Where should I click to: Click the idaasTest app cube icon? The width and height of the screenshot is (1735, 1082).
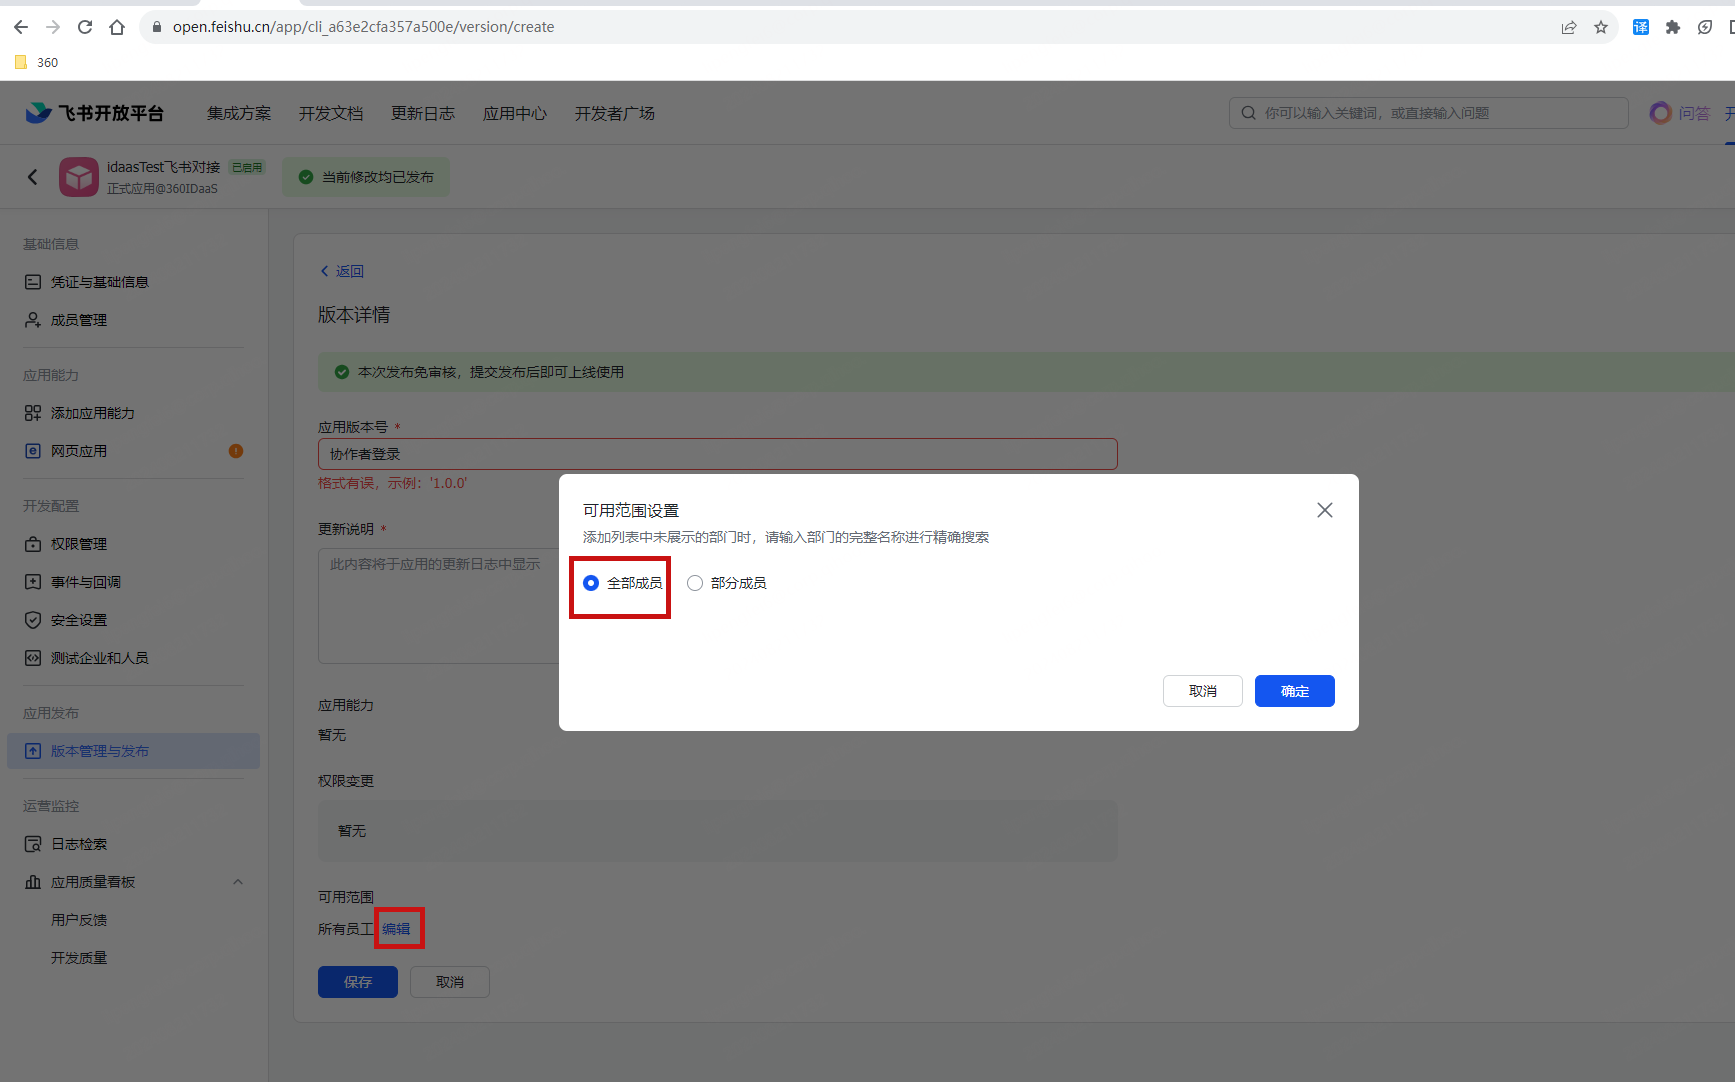pyautogui.click(x=79, y=177)
